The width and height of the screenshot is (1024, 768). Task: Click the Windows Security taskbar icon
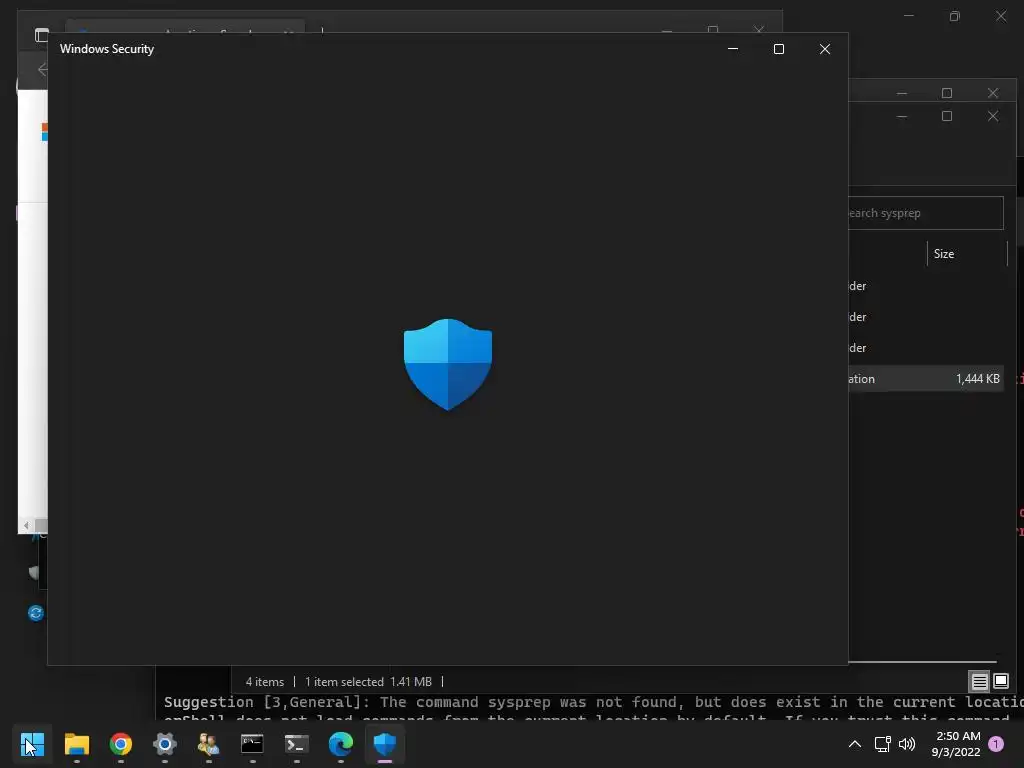tap(385, 744)
